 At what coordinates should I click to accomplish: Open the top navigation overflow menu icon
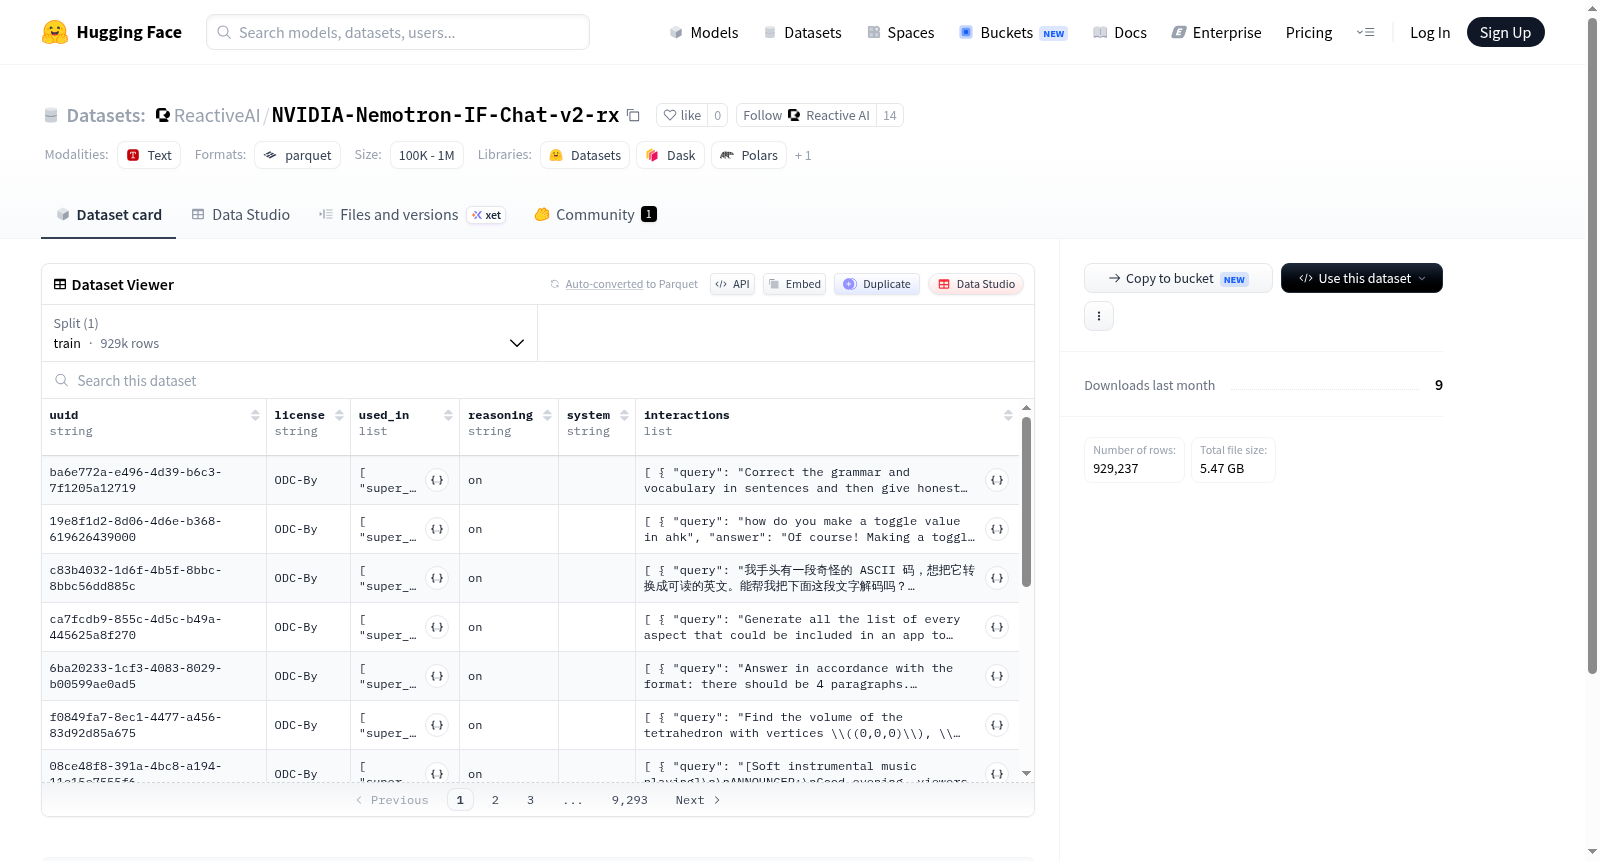click(x=1365, y=32)
